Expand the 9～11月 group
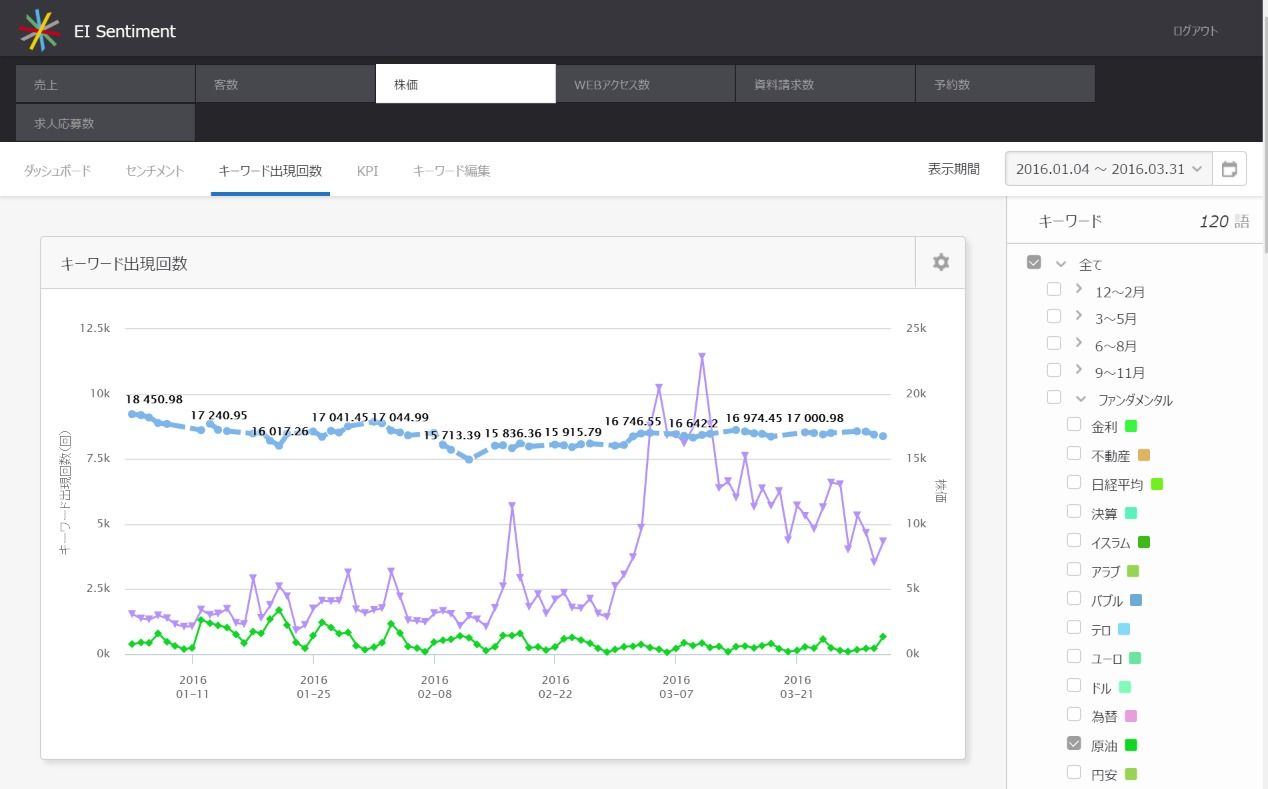The width and height of the screenshot is (1268, 789). [1079, 369]
